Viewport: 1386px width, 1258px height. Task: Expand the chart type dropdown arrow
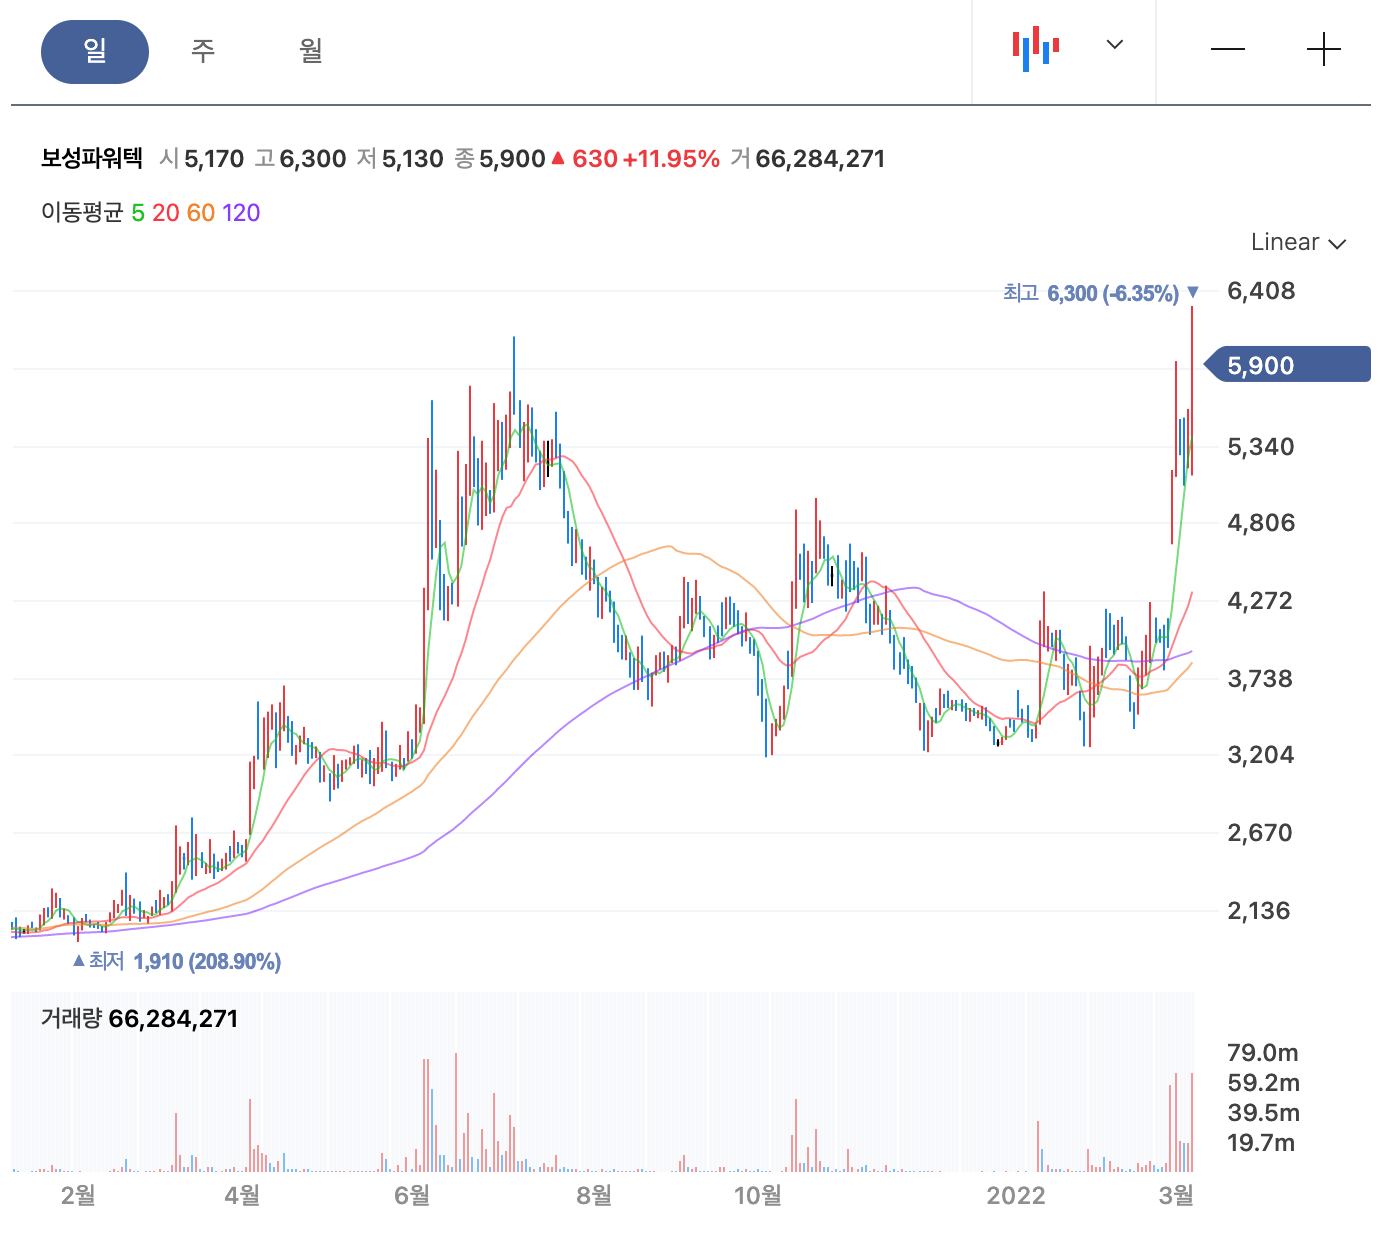pos(1115,45)
